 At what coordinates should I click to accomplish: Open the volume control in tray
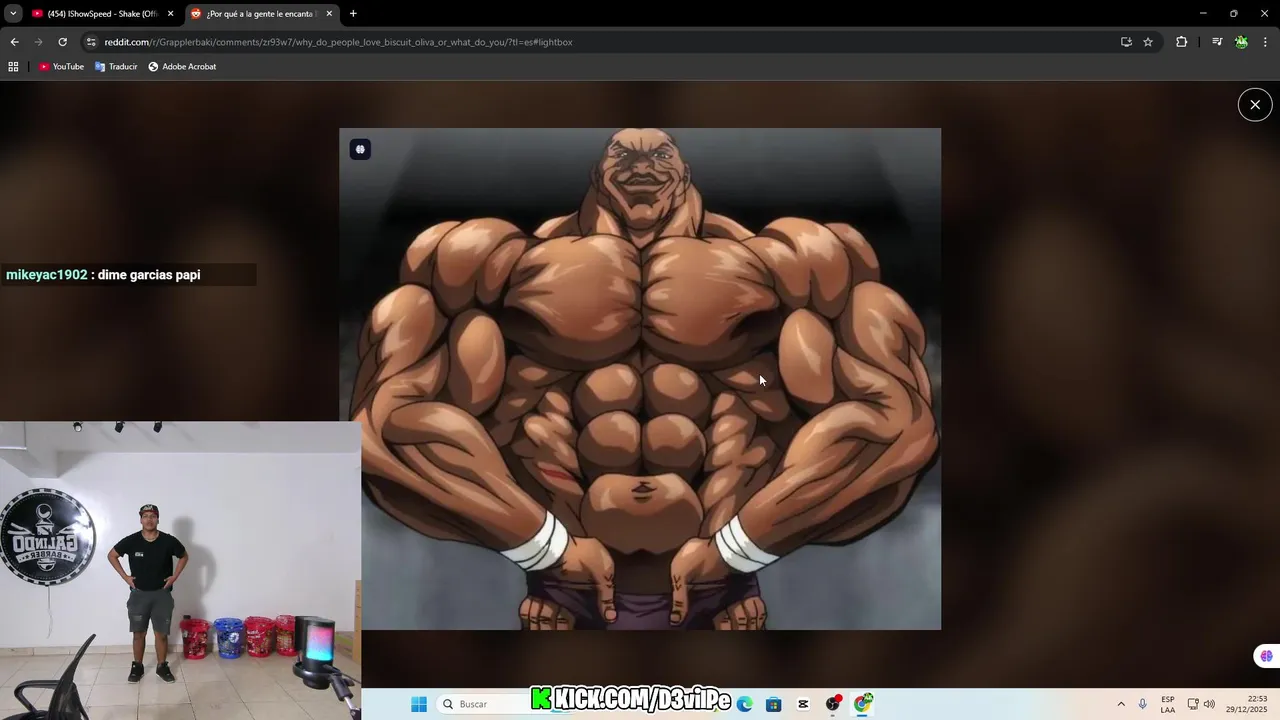point(1209,704)
